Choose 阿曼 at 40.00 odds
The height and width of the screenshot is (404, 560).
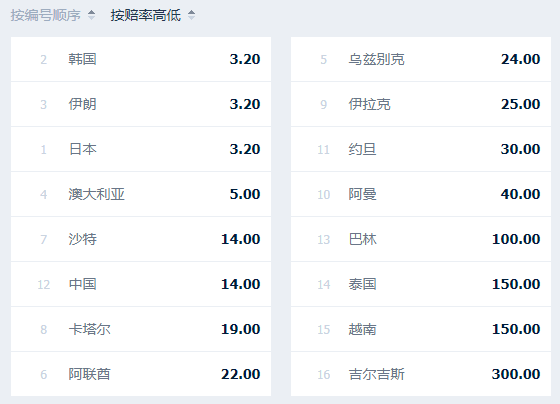pyautogui.click(x=421, y=194)
